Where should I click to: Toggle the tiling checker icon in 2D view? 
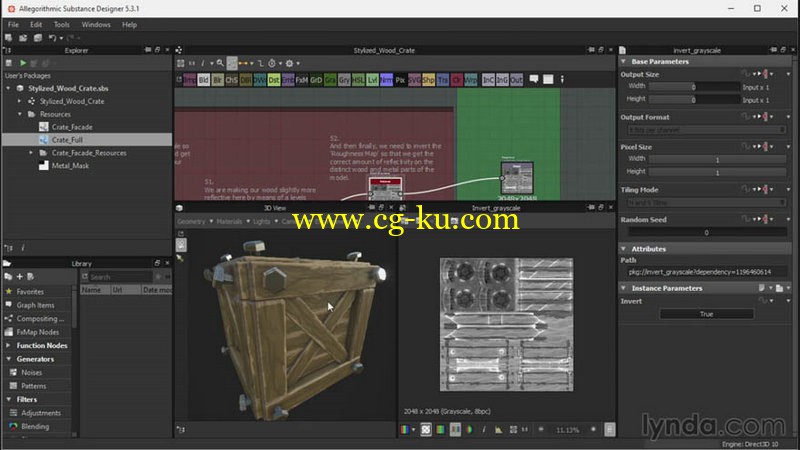426,430
